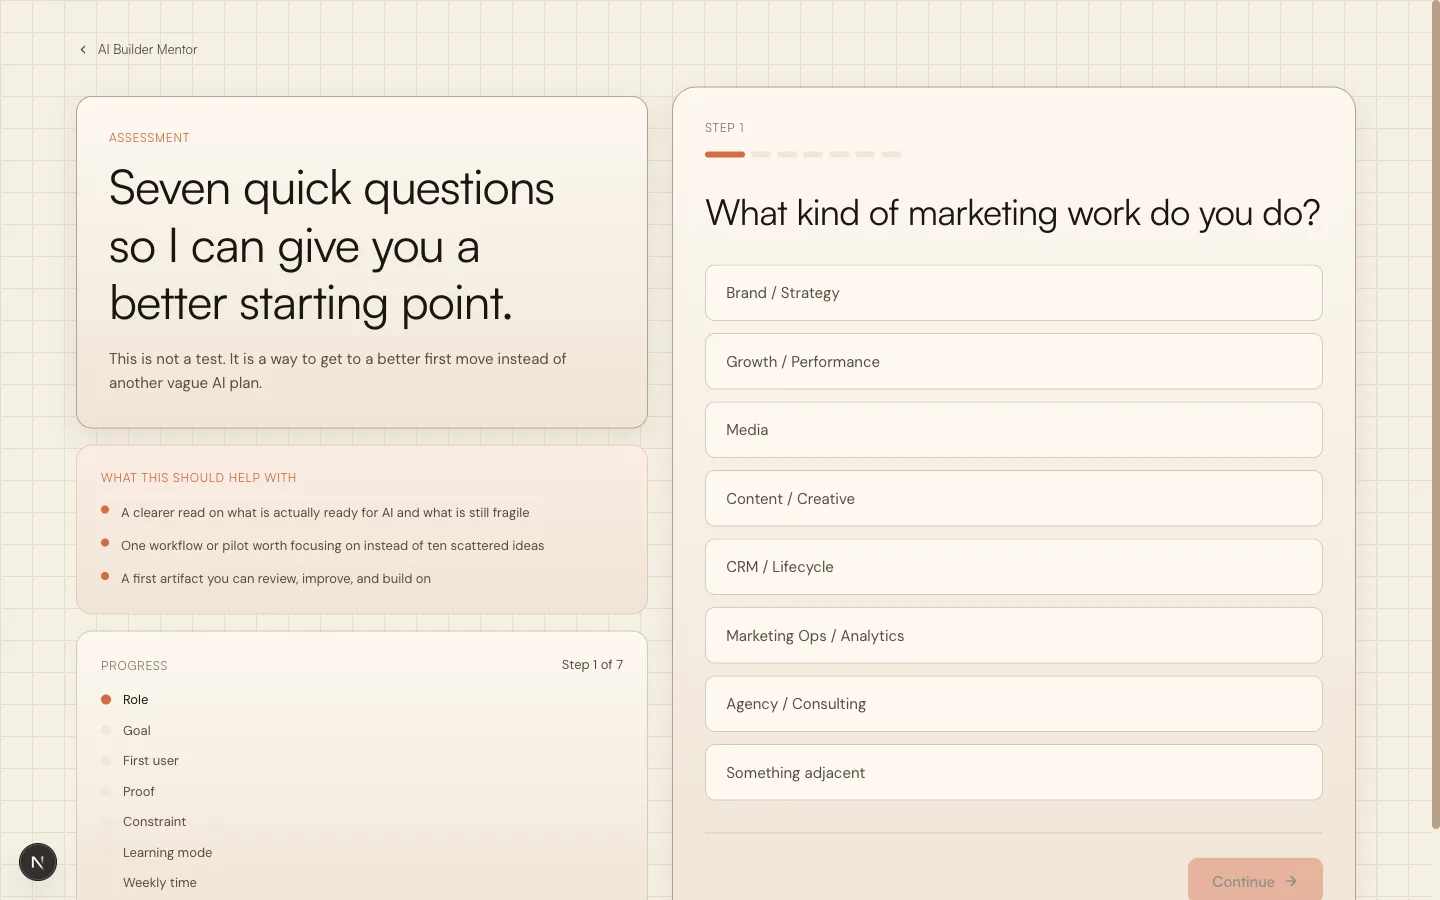This screenshot has width=1440, height=900.
Task: Choose Growth / Performance as marketing work
Action: point(1013,361)
